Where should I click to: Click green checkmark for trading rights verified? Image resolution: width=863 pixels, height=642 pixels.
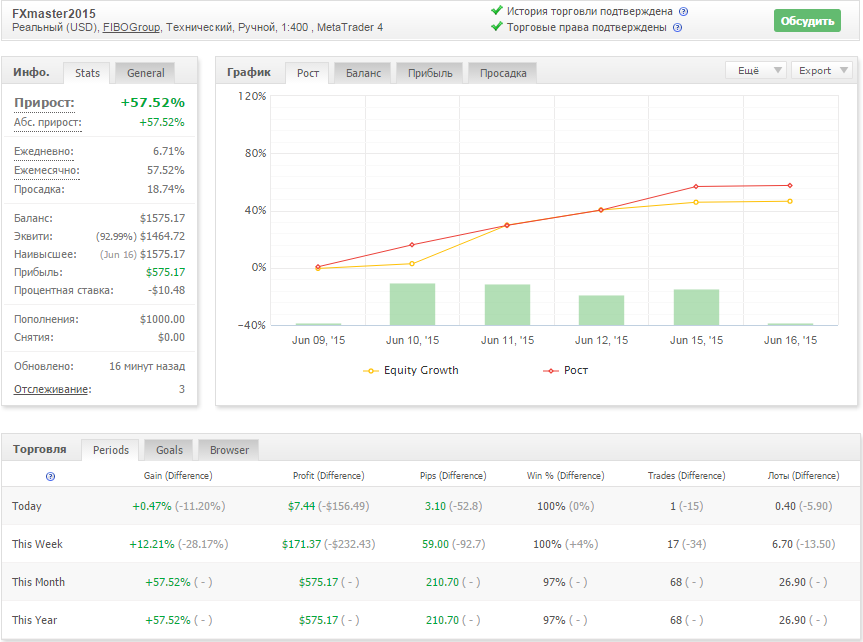click(497, 27)
